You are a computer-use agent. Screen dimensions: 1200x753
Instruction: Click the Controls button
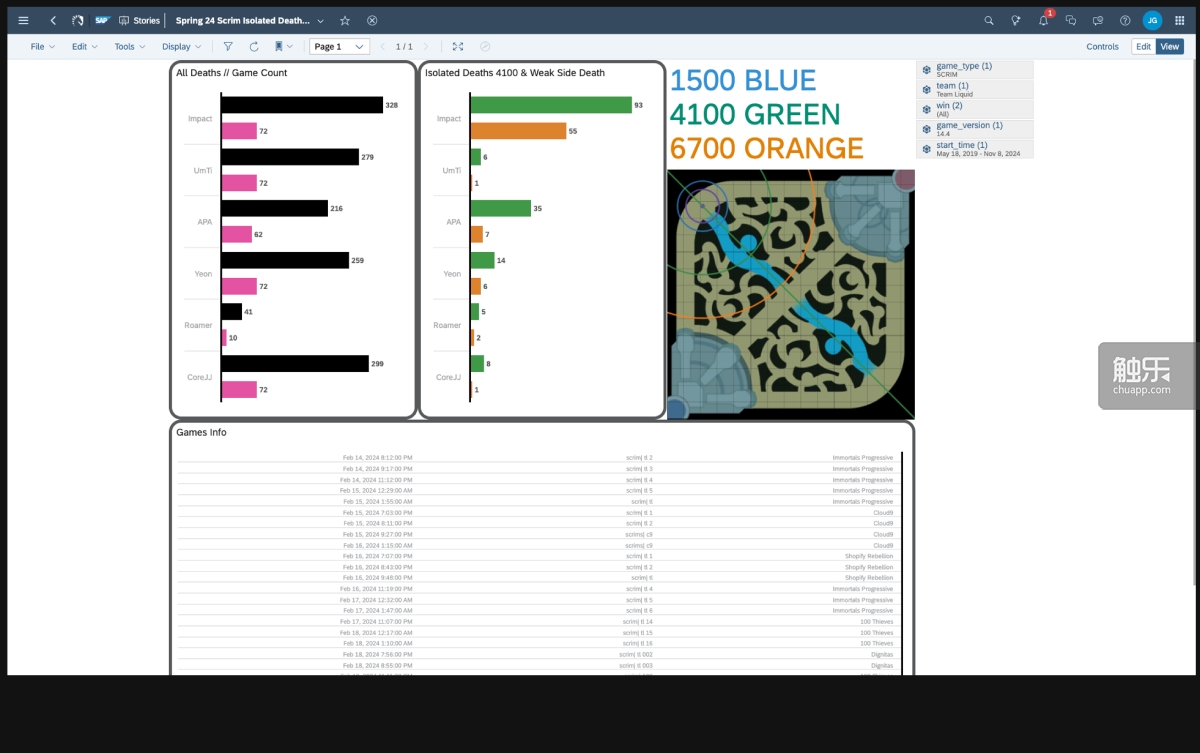pos(1102,46)
